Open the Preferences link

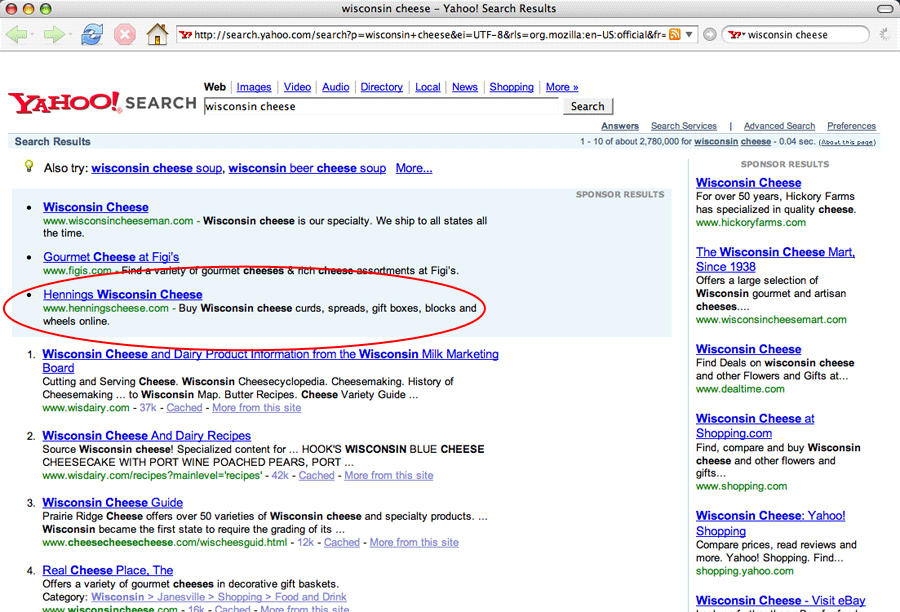click(x=851, y=126)
